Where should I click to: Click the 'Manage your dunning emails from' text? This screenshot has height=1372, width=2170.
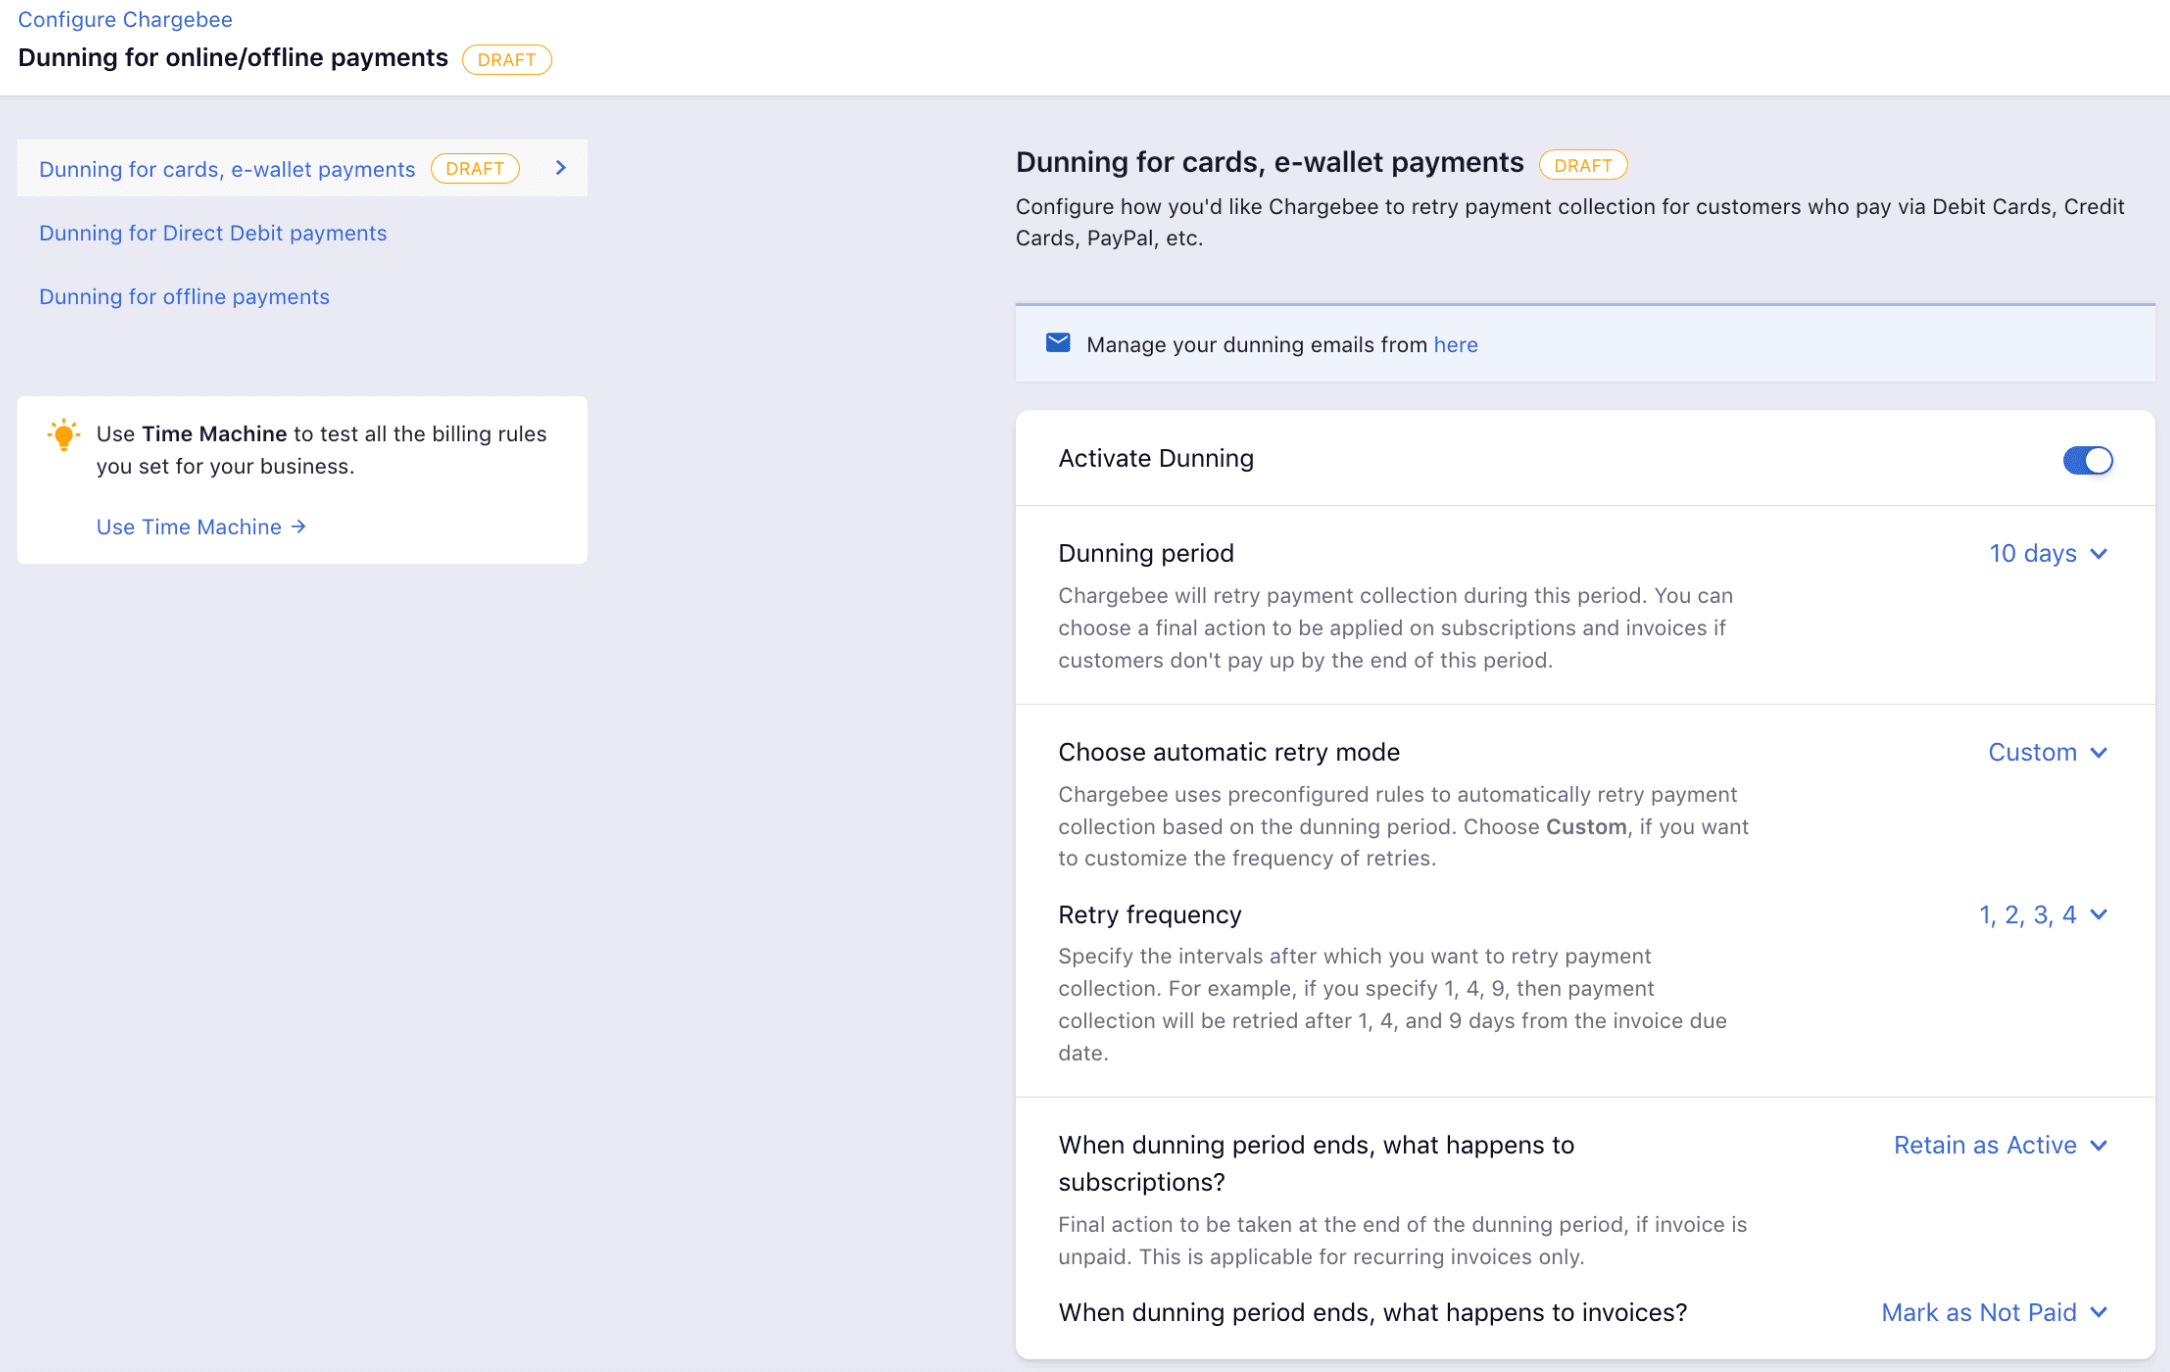1256,345
